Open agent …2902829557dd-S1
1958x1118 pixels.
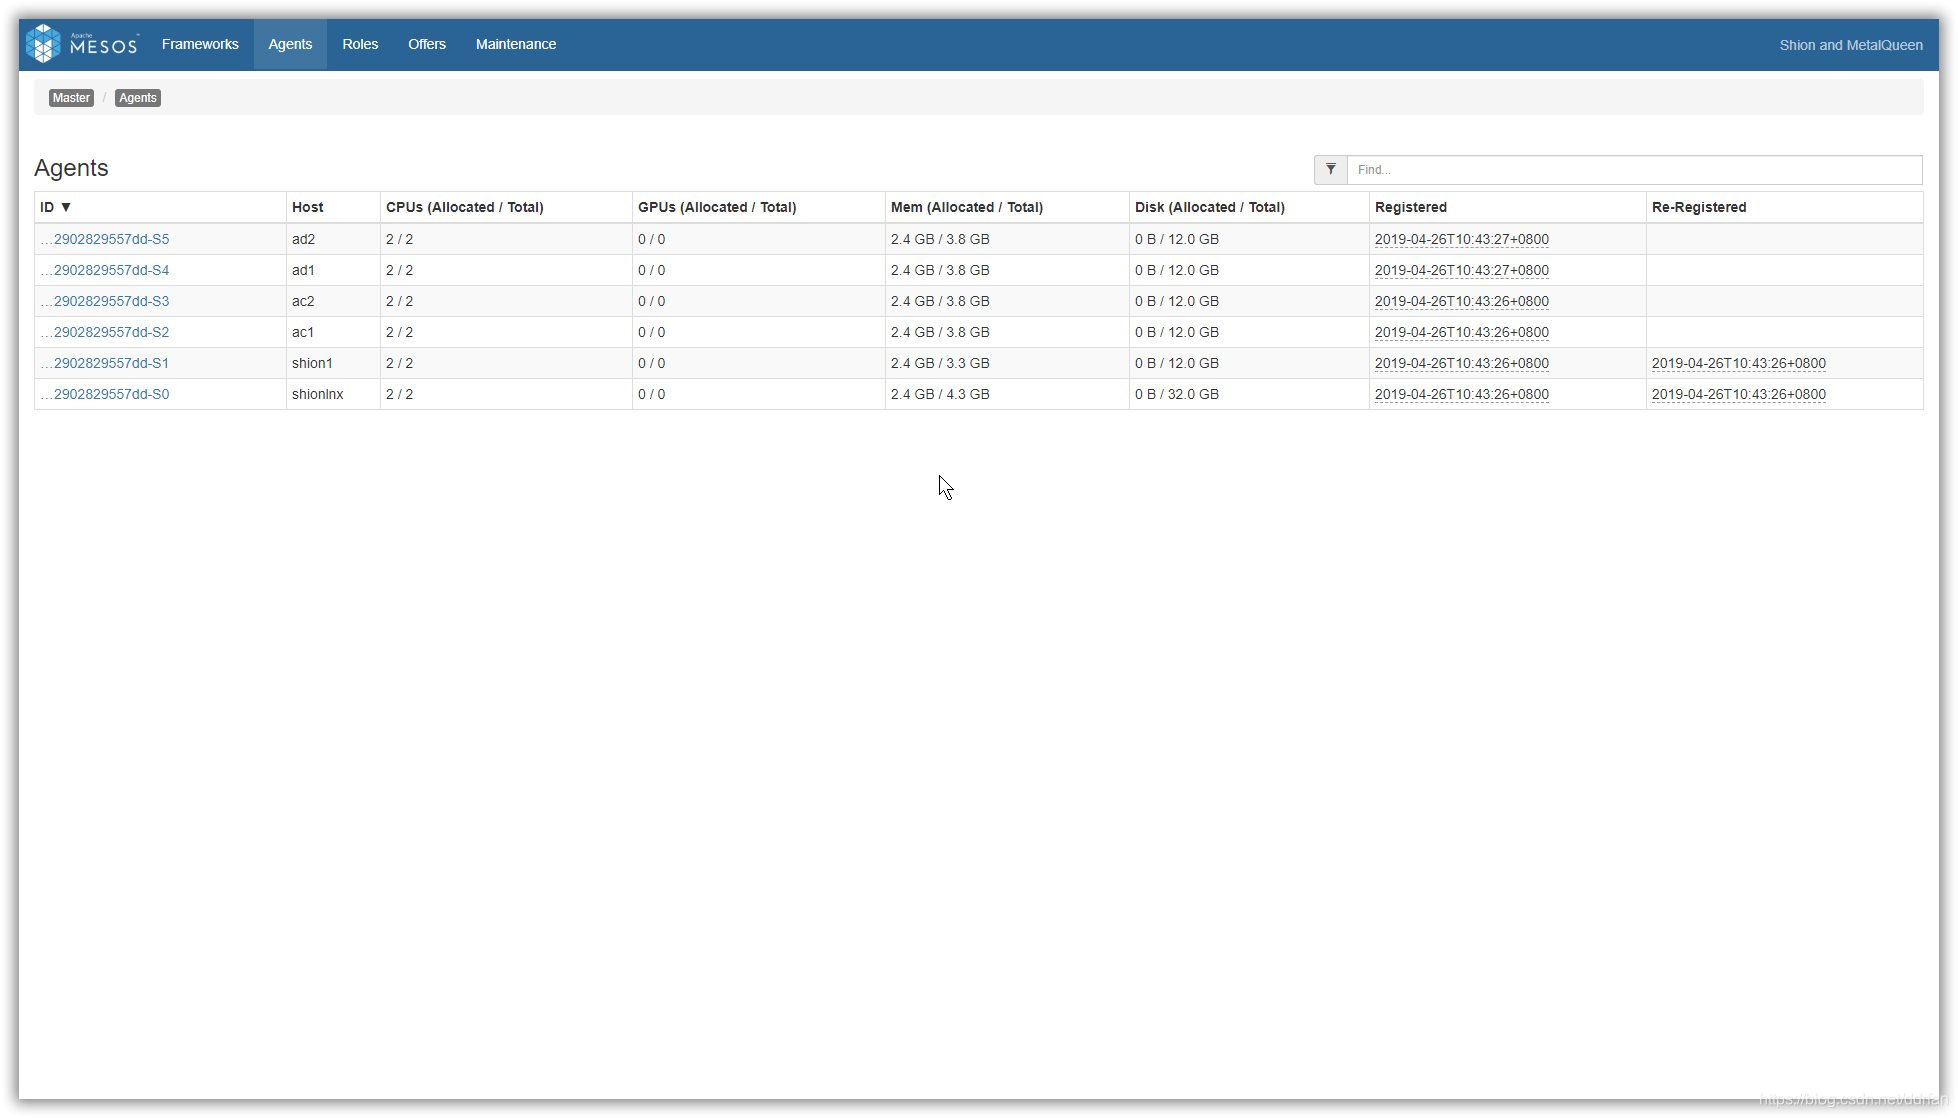105,363
